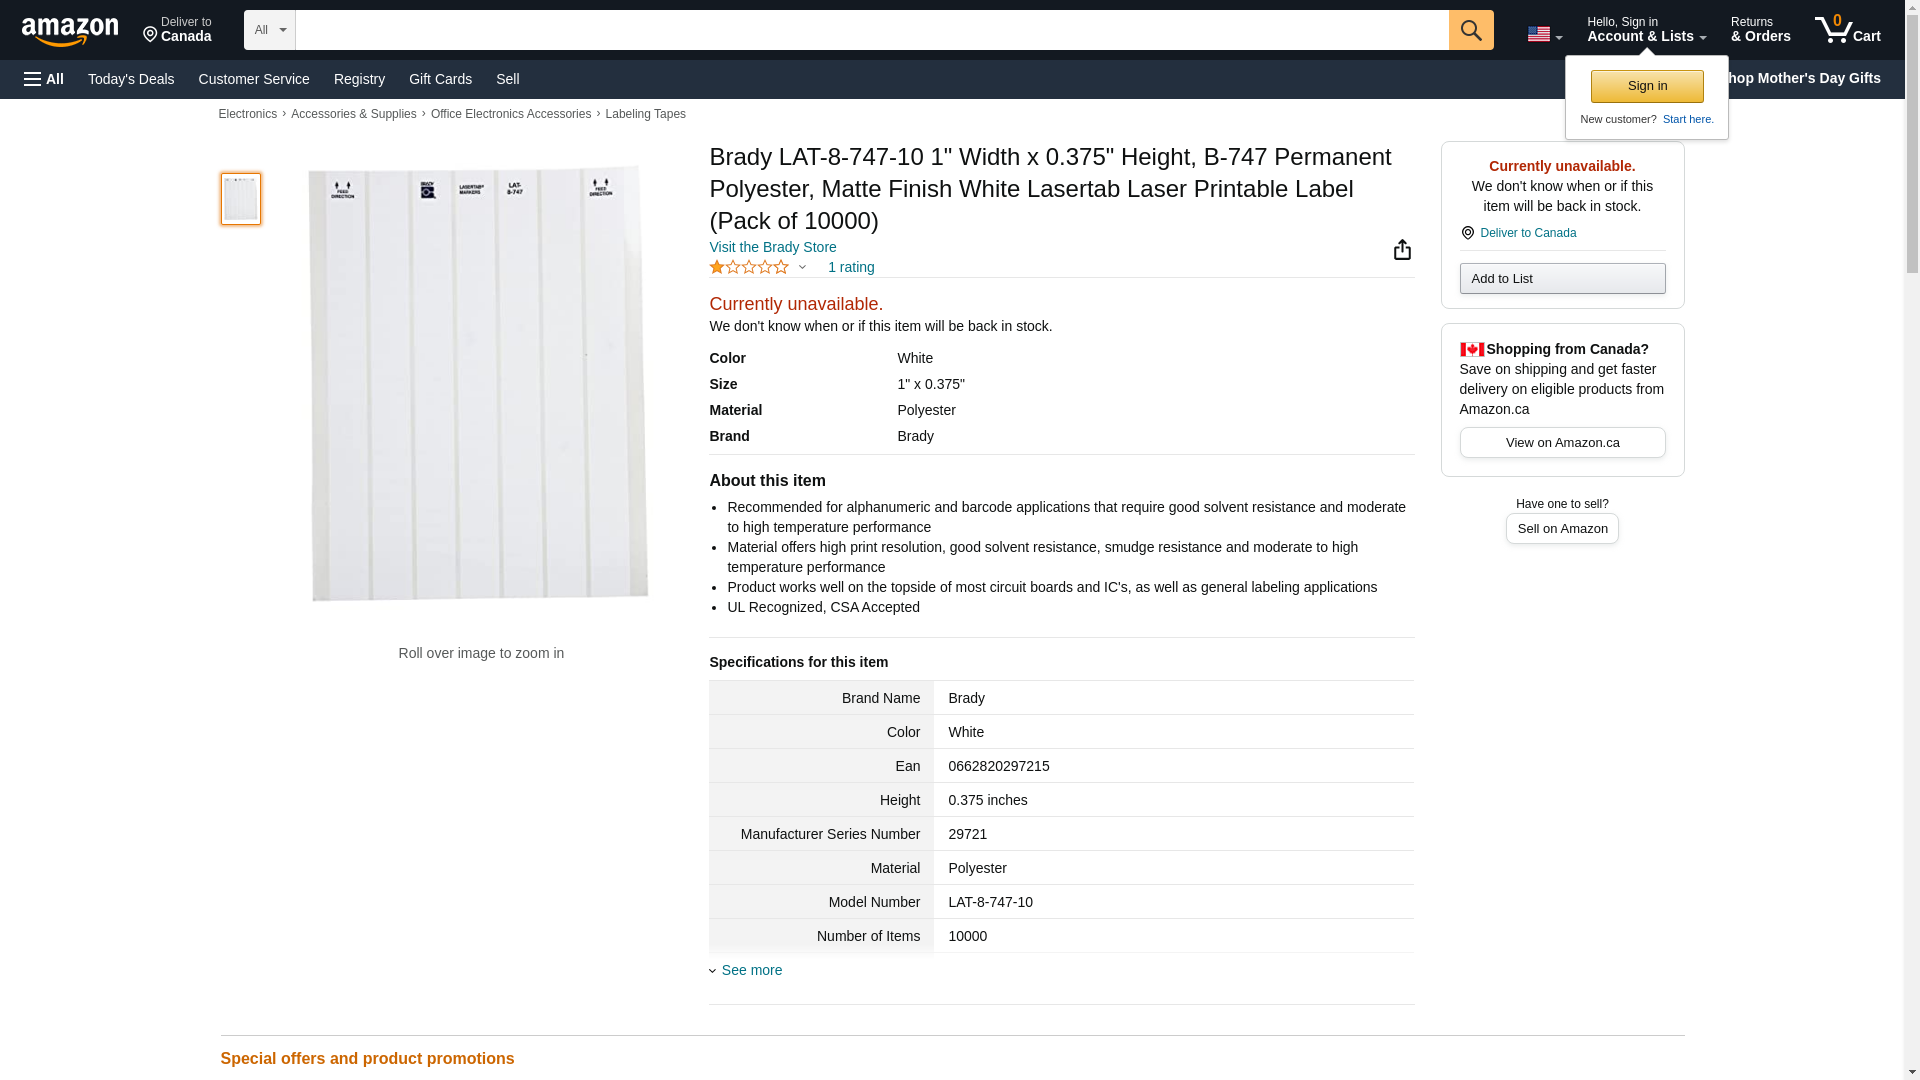1920x1080 pixels.
Task: Expand See more specifications
Action: (751, 970)
